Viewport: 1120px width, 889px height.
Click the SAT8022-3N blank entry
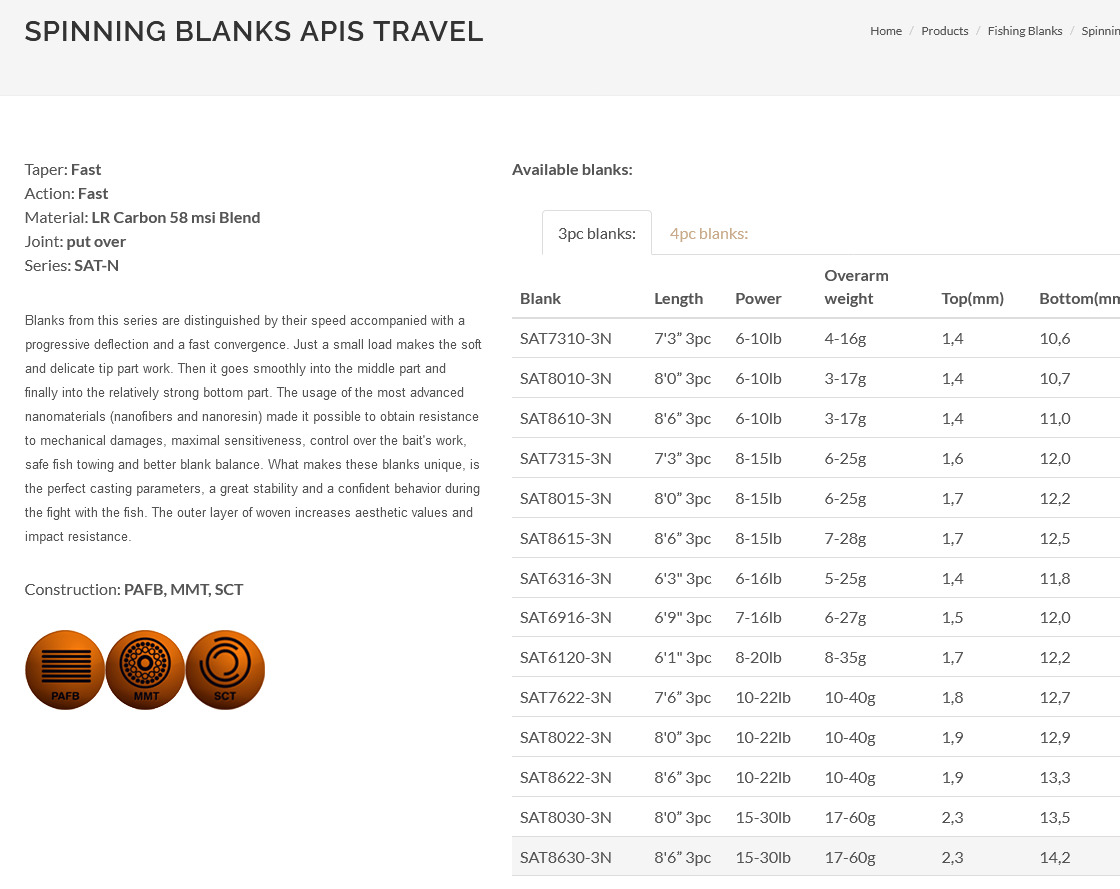(566, 738)
